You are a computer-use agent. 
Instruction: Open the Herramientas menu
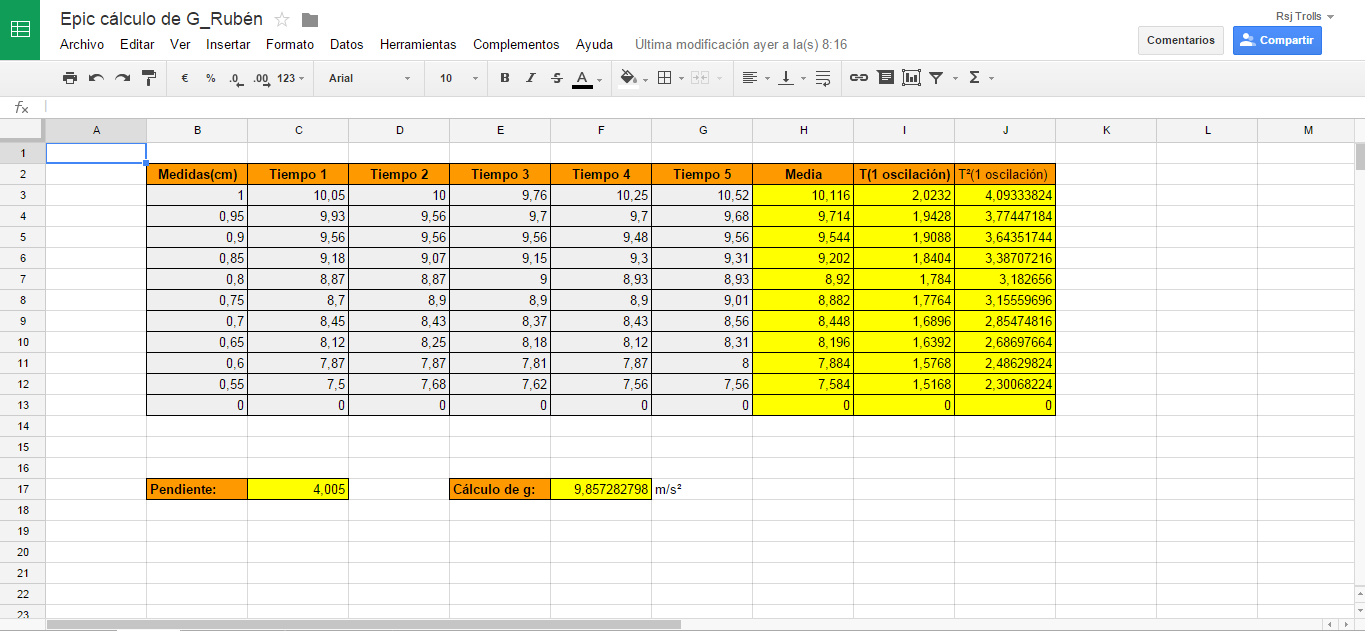(418, 44)
